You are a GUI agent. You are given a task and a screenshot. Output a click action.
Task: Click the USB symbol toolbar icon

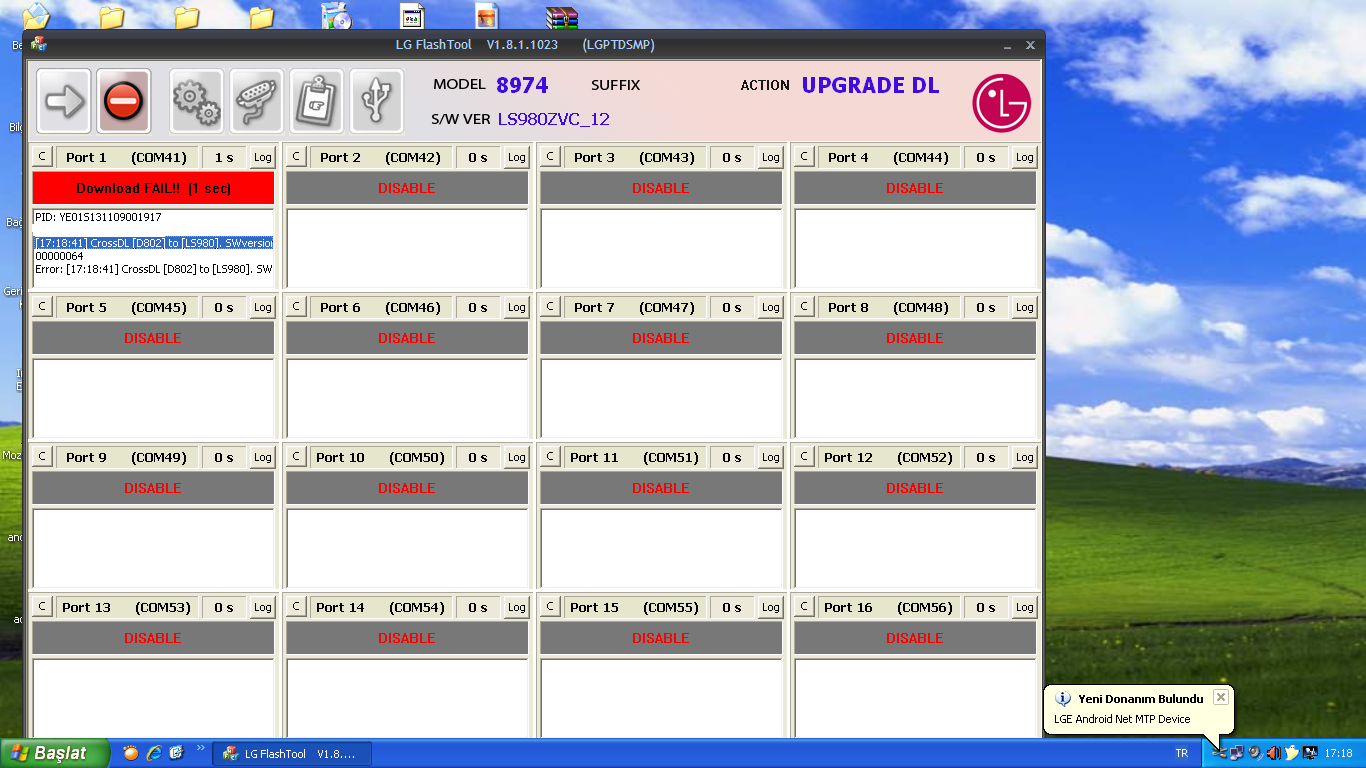pos(377,101)
